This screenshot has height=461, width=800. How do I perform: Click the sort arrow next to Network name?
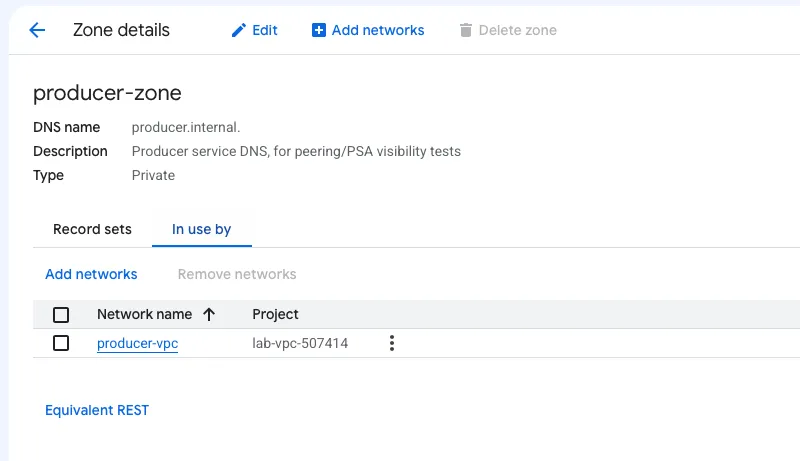[x=209, y=315]
